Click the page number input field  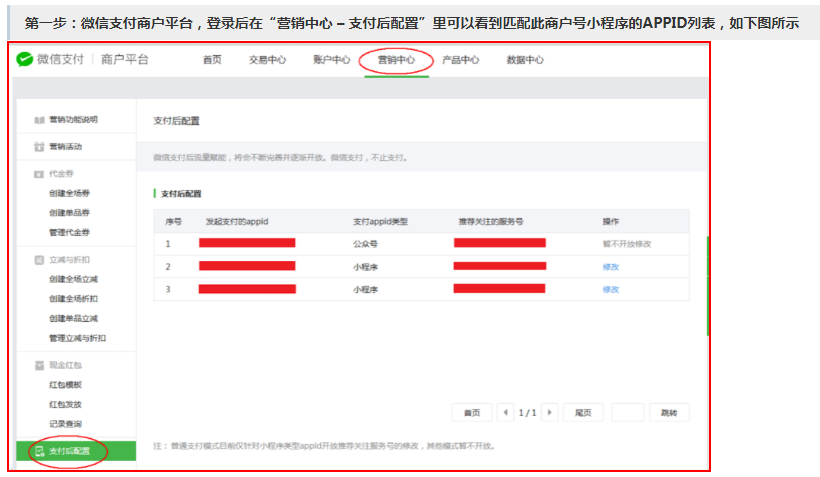[x=627, y=413]
